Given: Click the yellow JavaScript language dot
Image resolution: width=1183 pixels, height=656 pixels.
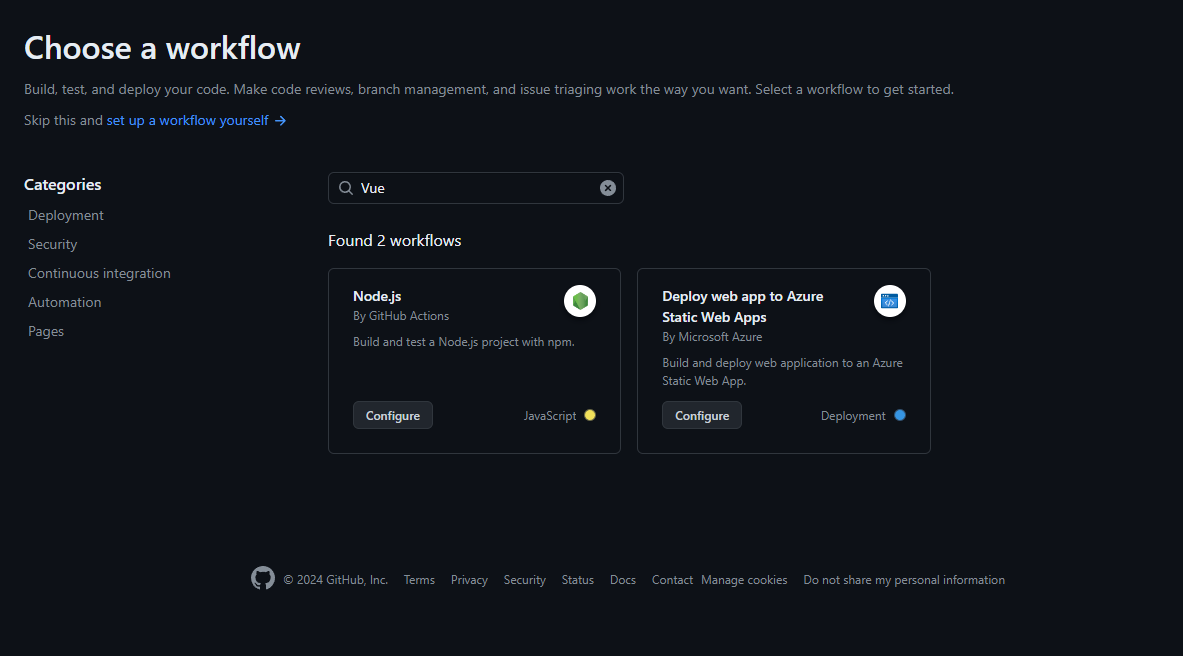Looking at the screenshot, I should point(590,415).
